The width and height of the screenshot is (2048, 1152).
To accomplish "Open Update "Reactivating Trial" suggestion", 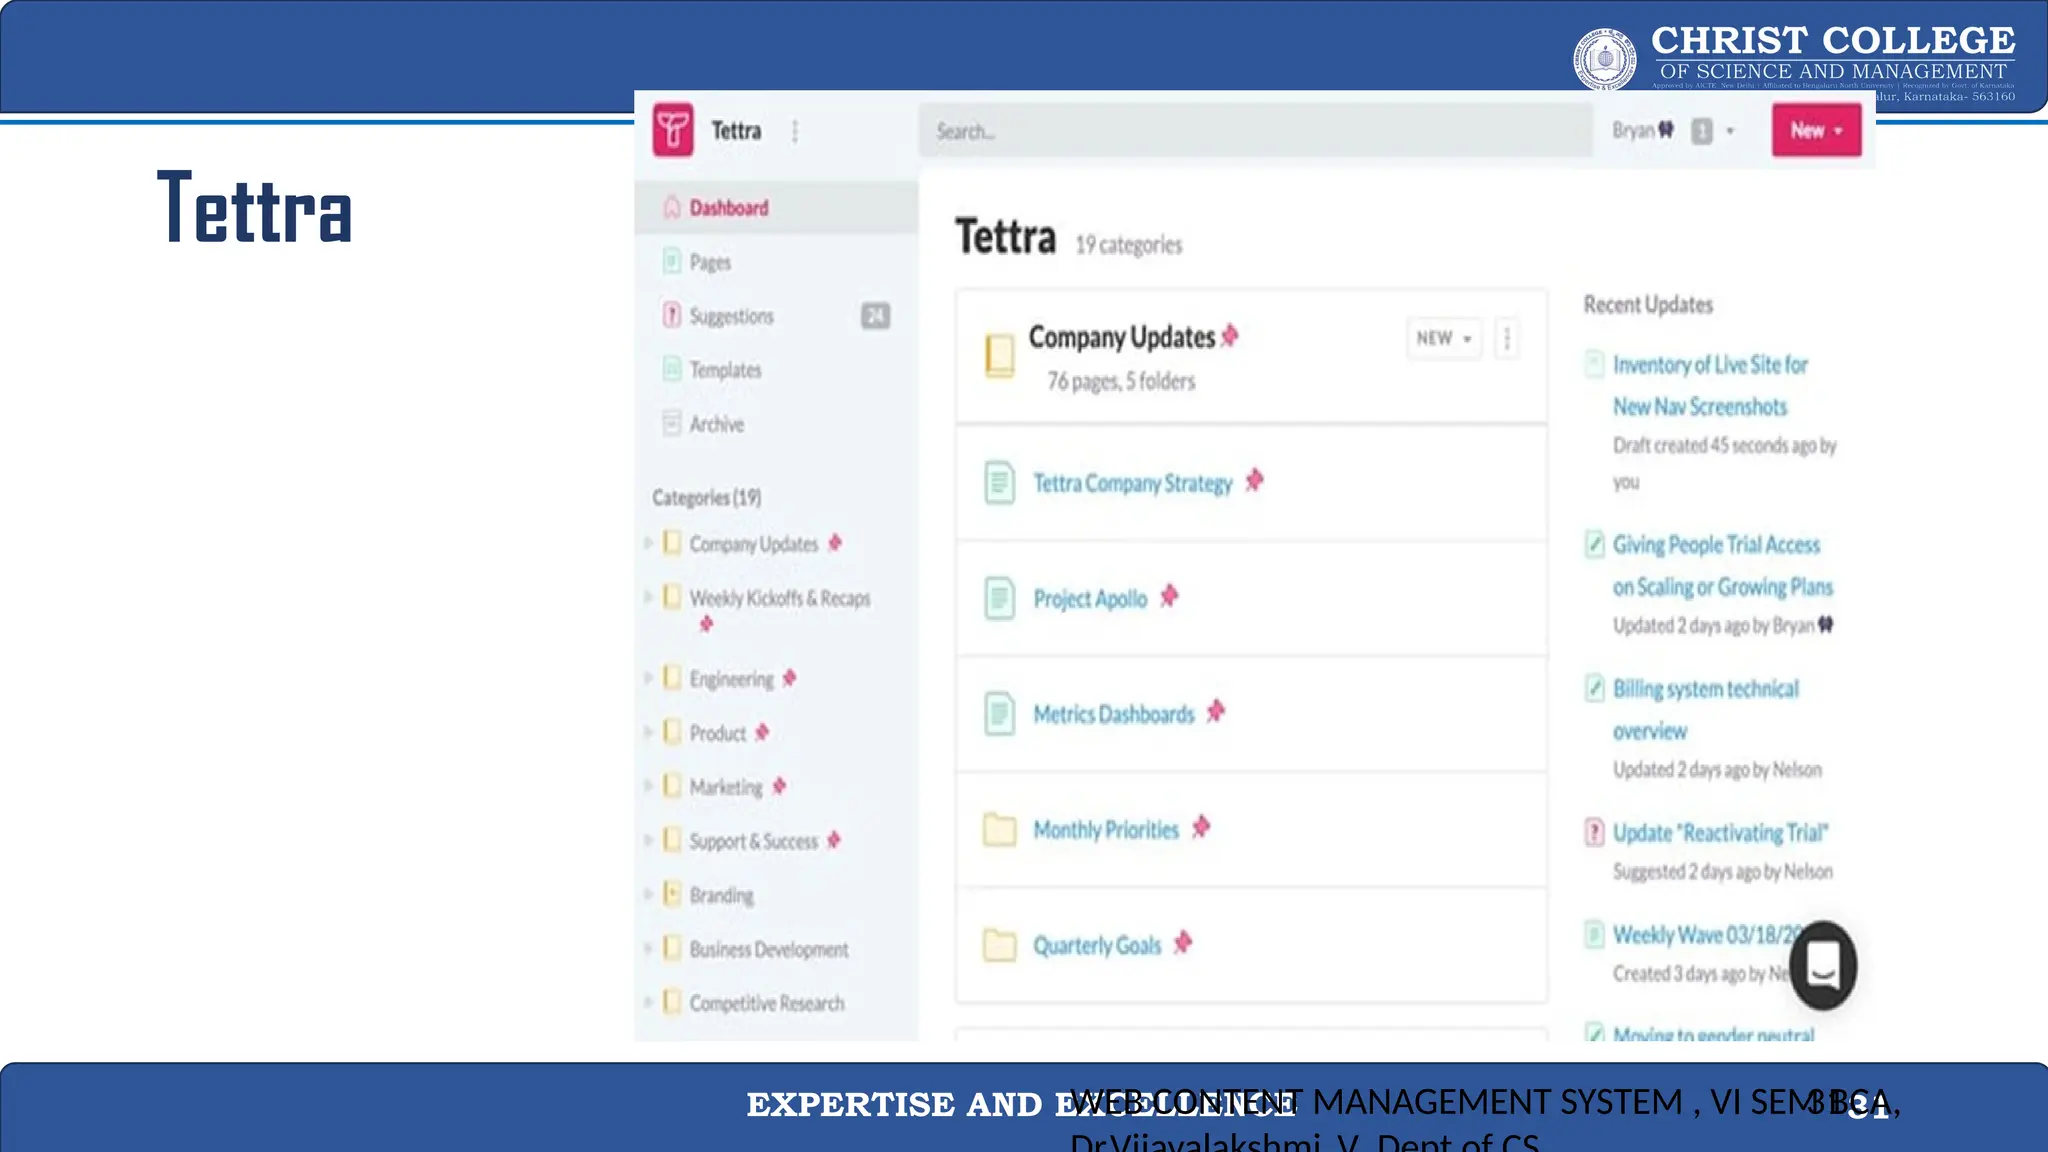I will click(x=1720, y=833).
